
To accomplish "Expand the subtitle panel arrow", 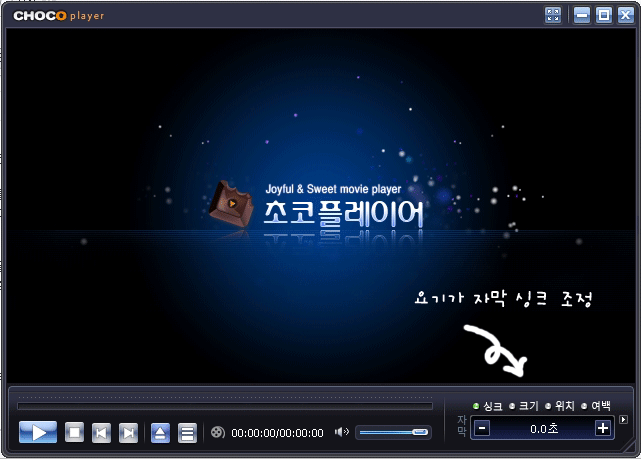I will 623,420.
